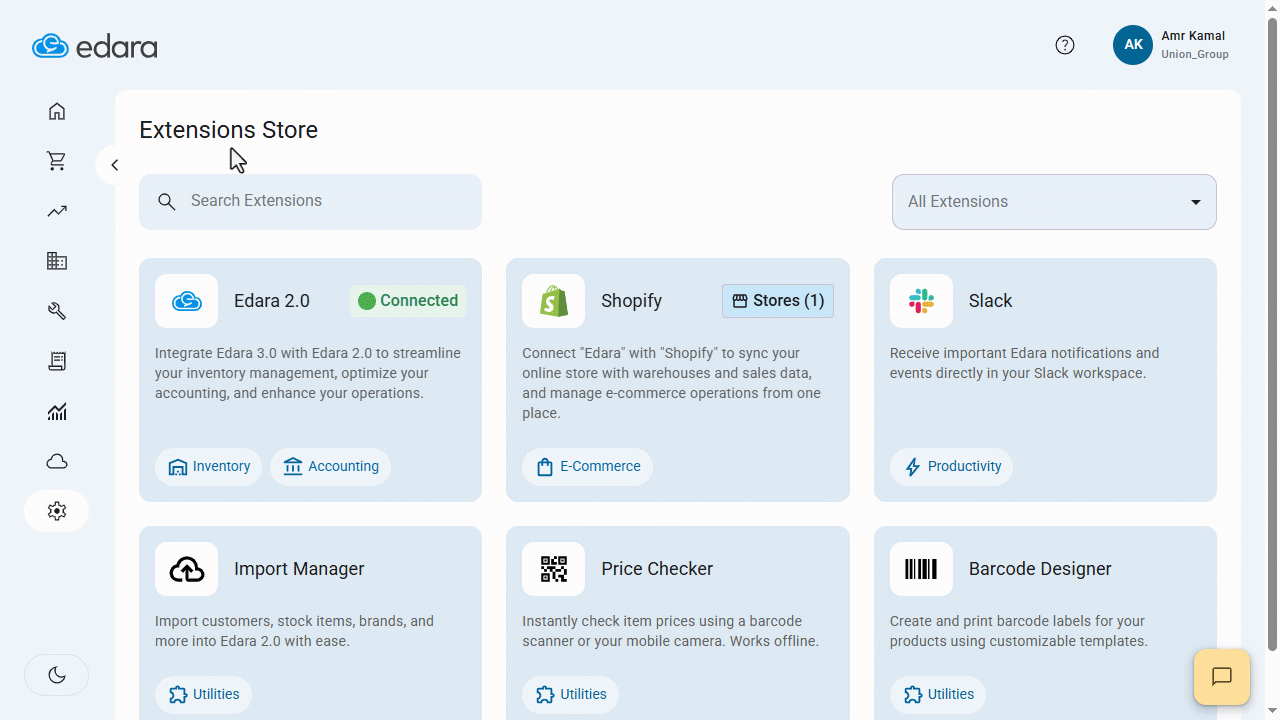Focus the Search Extensions field

pos(310,202)
